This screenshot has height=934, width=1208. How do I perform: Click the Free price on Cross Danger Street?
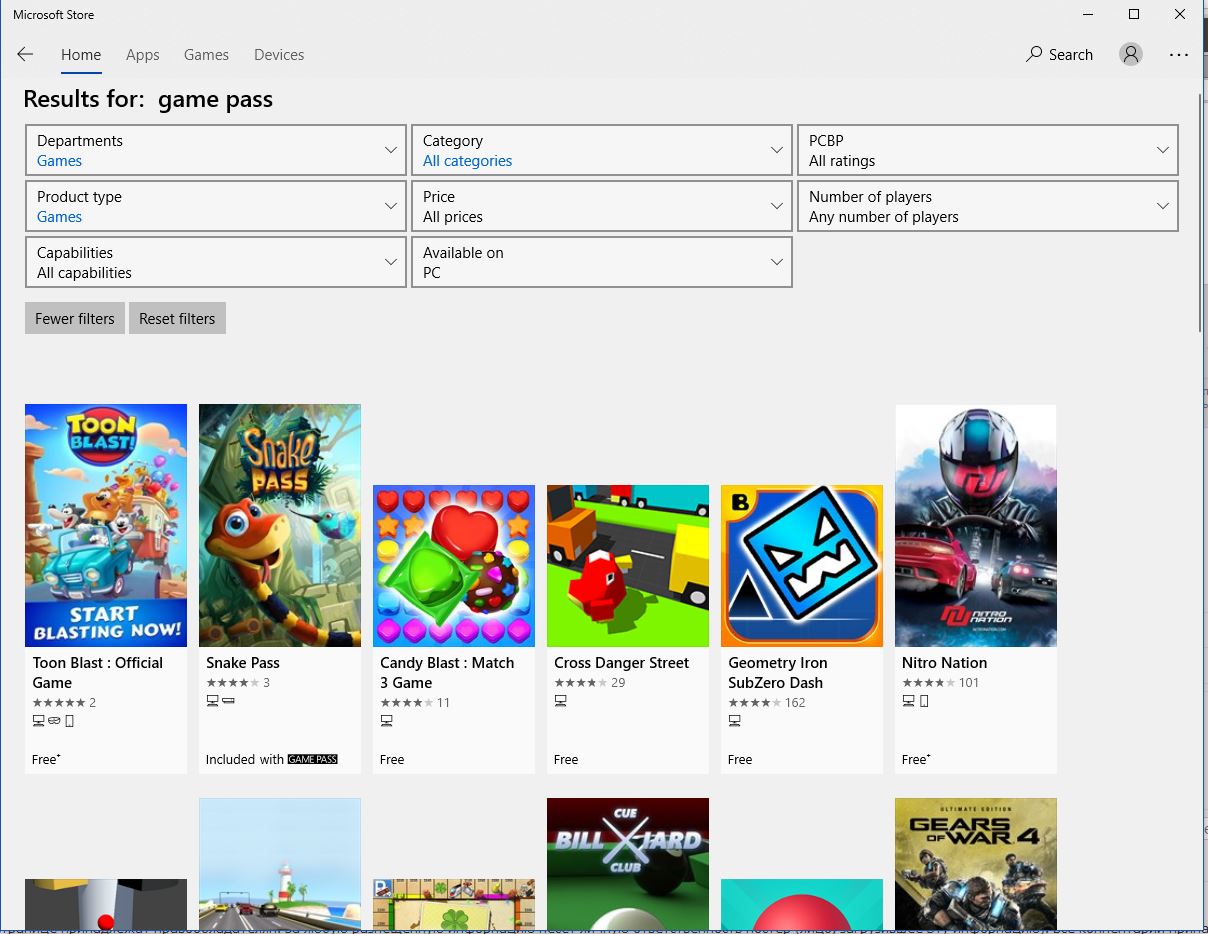pyautogui.click(x=566, y=759)
